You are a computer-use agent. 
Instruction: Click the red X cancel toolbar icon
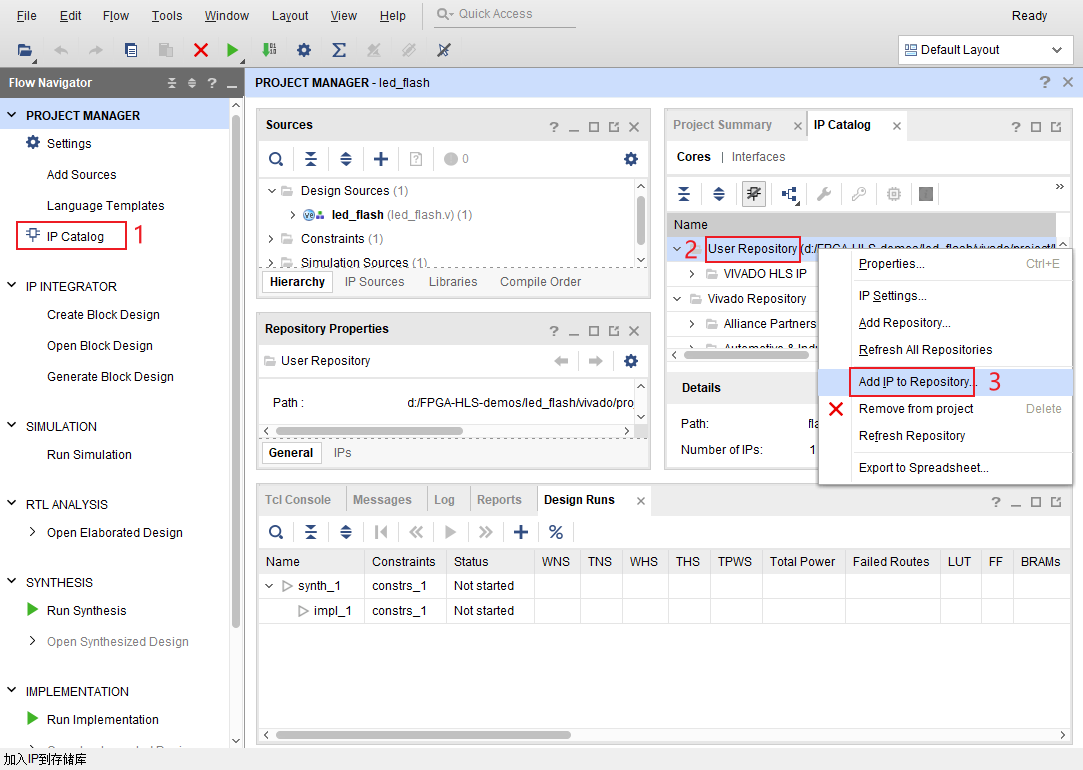[x=201, y=50]
